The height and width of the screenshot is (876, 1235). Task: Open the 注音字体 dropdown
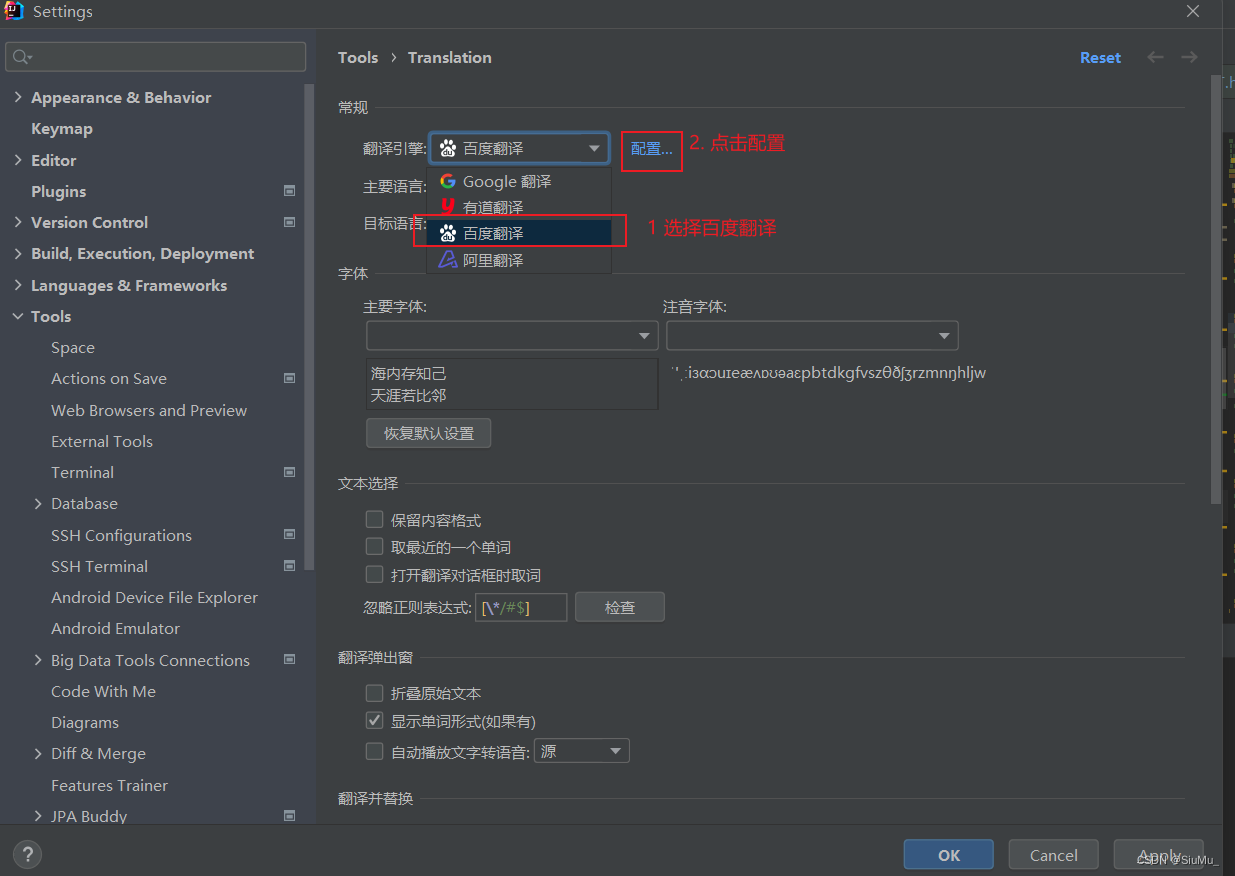(x=812, y=335)
